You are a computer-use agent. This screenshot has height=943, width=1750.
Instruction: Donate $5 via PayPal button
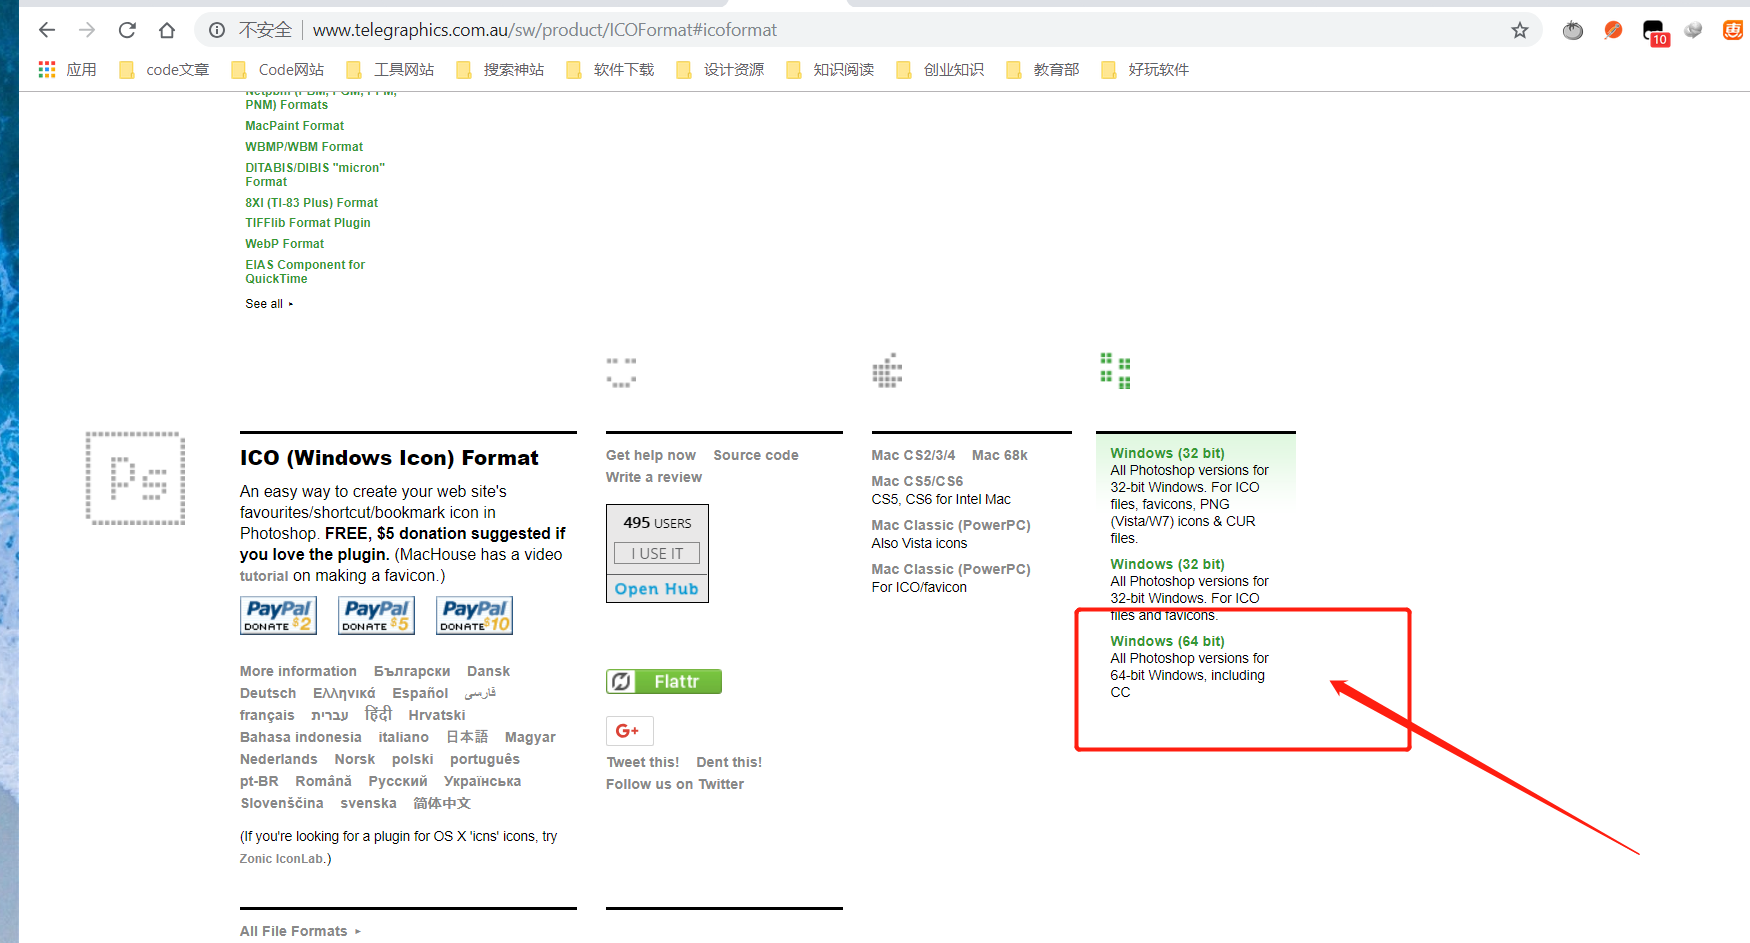[376, 615]
